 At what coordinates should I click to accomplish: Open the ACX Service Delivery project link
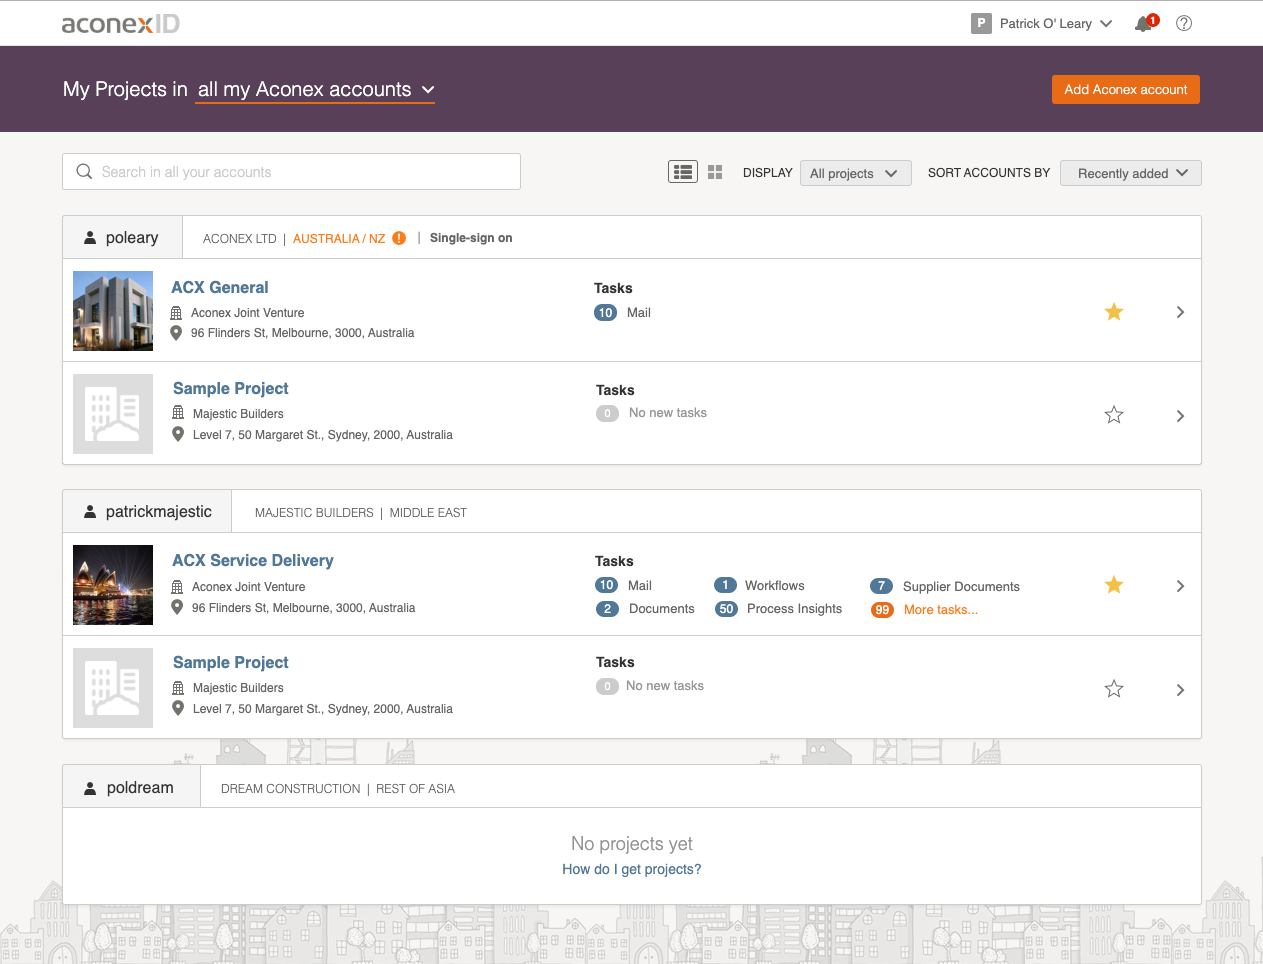[253, 560]
